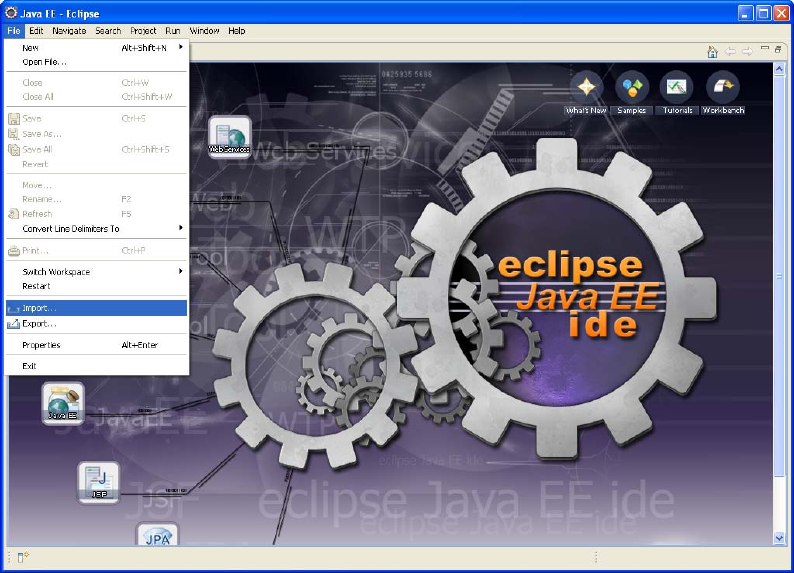
Task: Select Exit in the File menu
Action: pyautogui.click(x=96, y=366)
